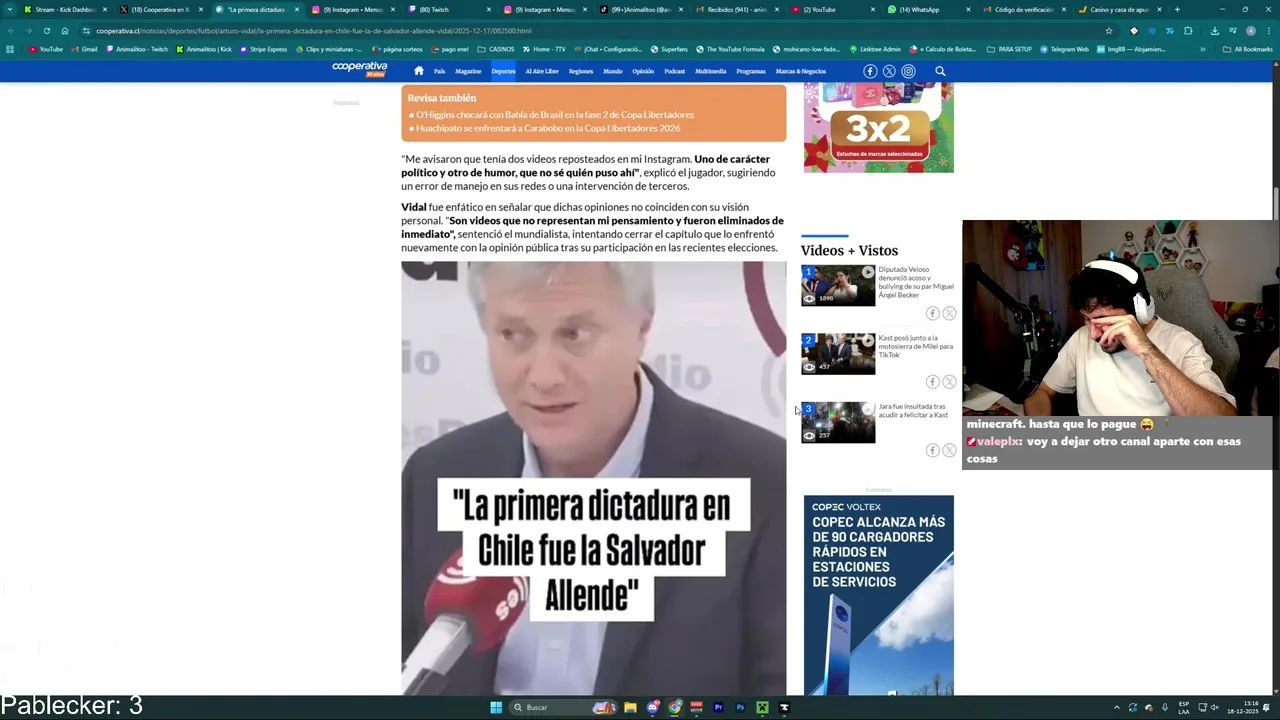1280x720 pixels.
Task: Open Magazine section in navigation
Action: (468, 71)
